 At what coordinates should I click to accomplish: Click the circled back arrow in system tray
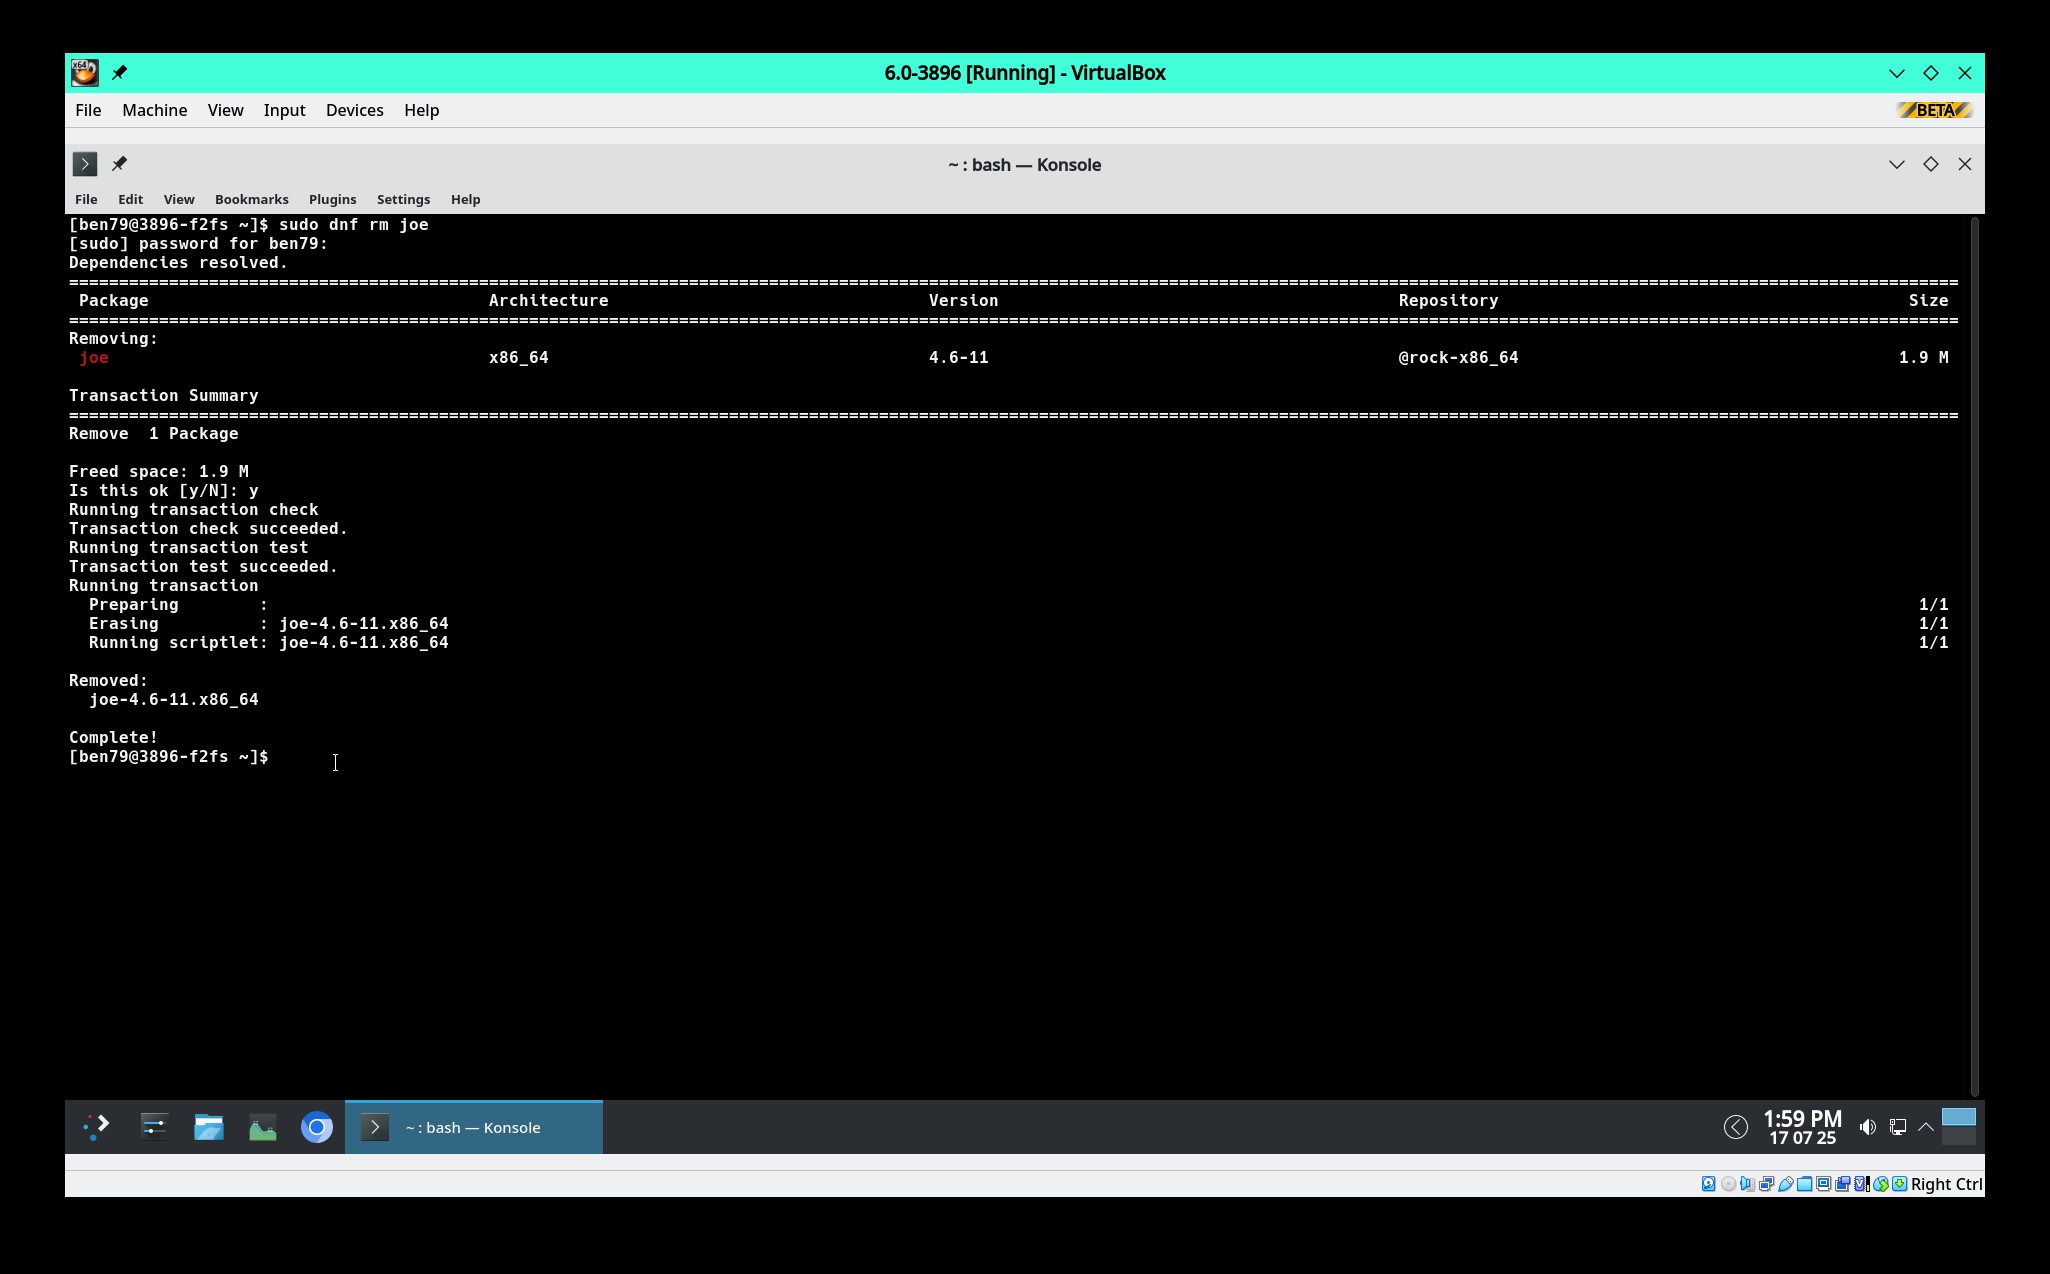[x=1735, y=1127]
